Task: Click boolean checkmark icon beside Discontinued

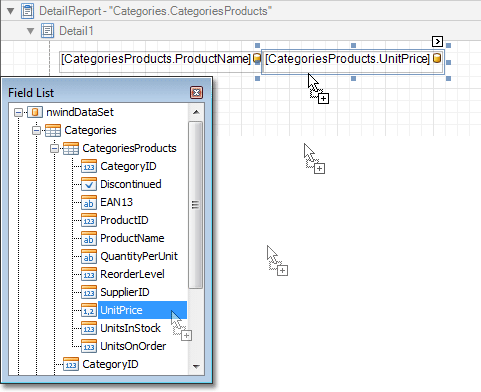Action: coord(89,184)
